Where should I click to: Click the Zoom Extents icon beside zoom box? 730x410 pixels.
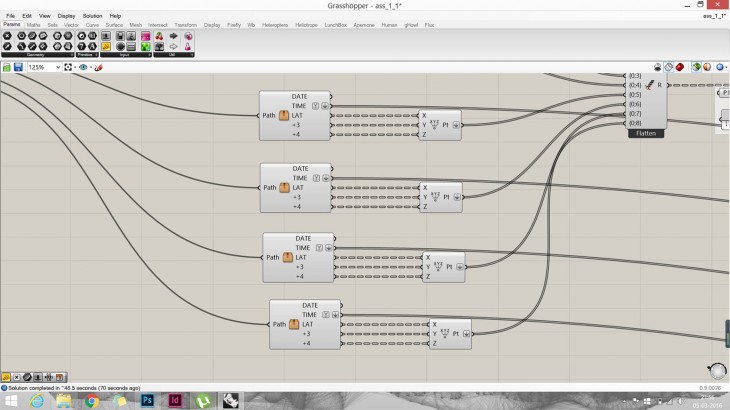click(x=68, y=67)
